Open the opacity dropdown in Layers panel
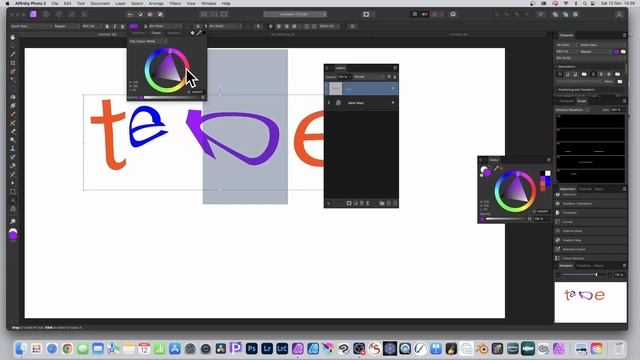This screenshot has width=640, height=360. (x=343, y=77)
